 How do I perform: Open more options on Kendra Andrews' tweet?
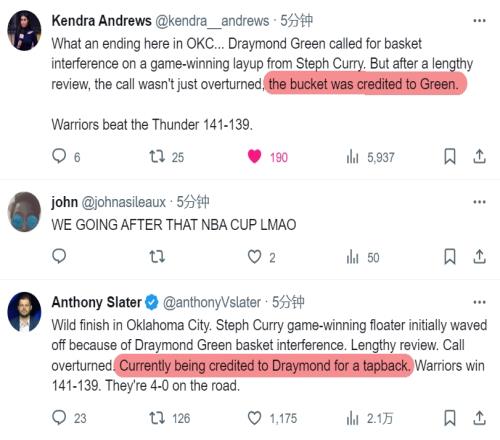tap(479, 21)
